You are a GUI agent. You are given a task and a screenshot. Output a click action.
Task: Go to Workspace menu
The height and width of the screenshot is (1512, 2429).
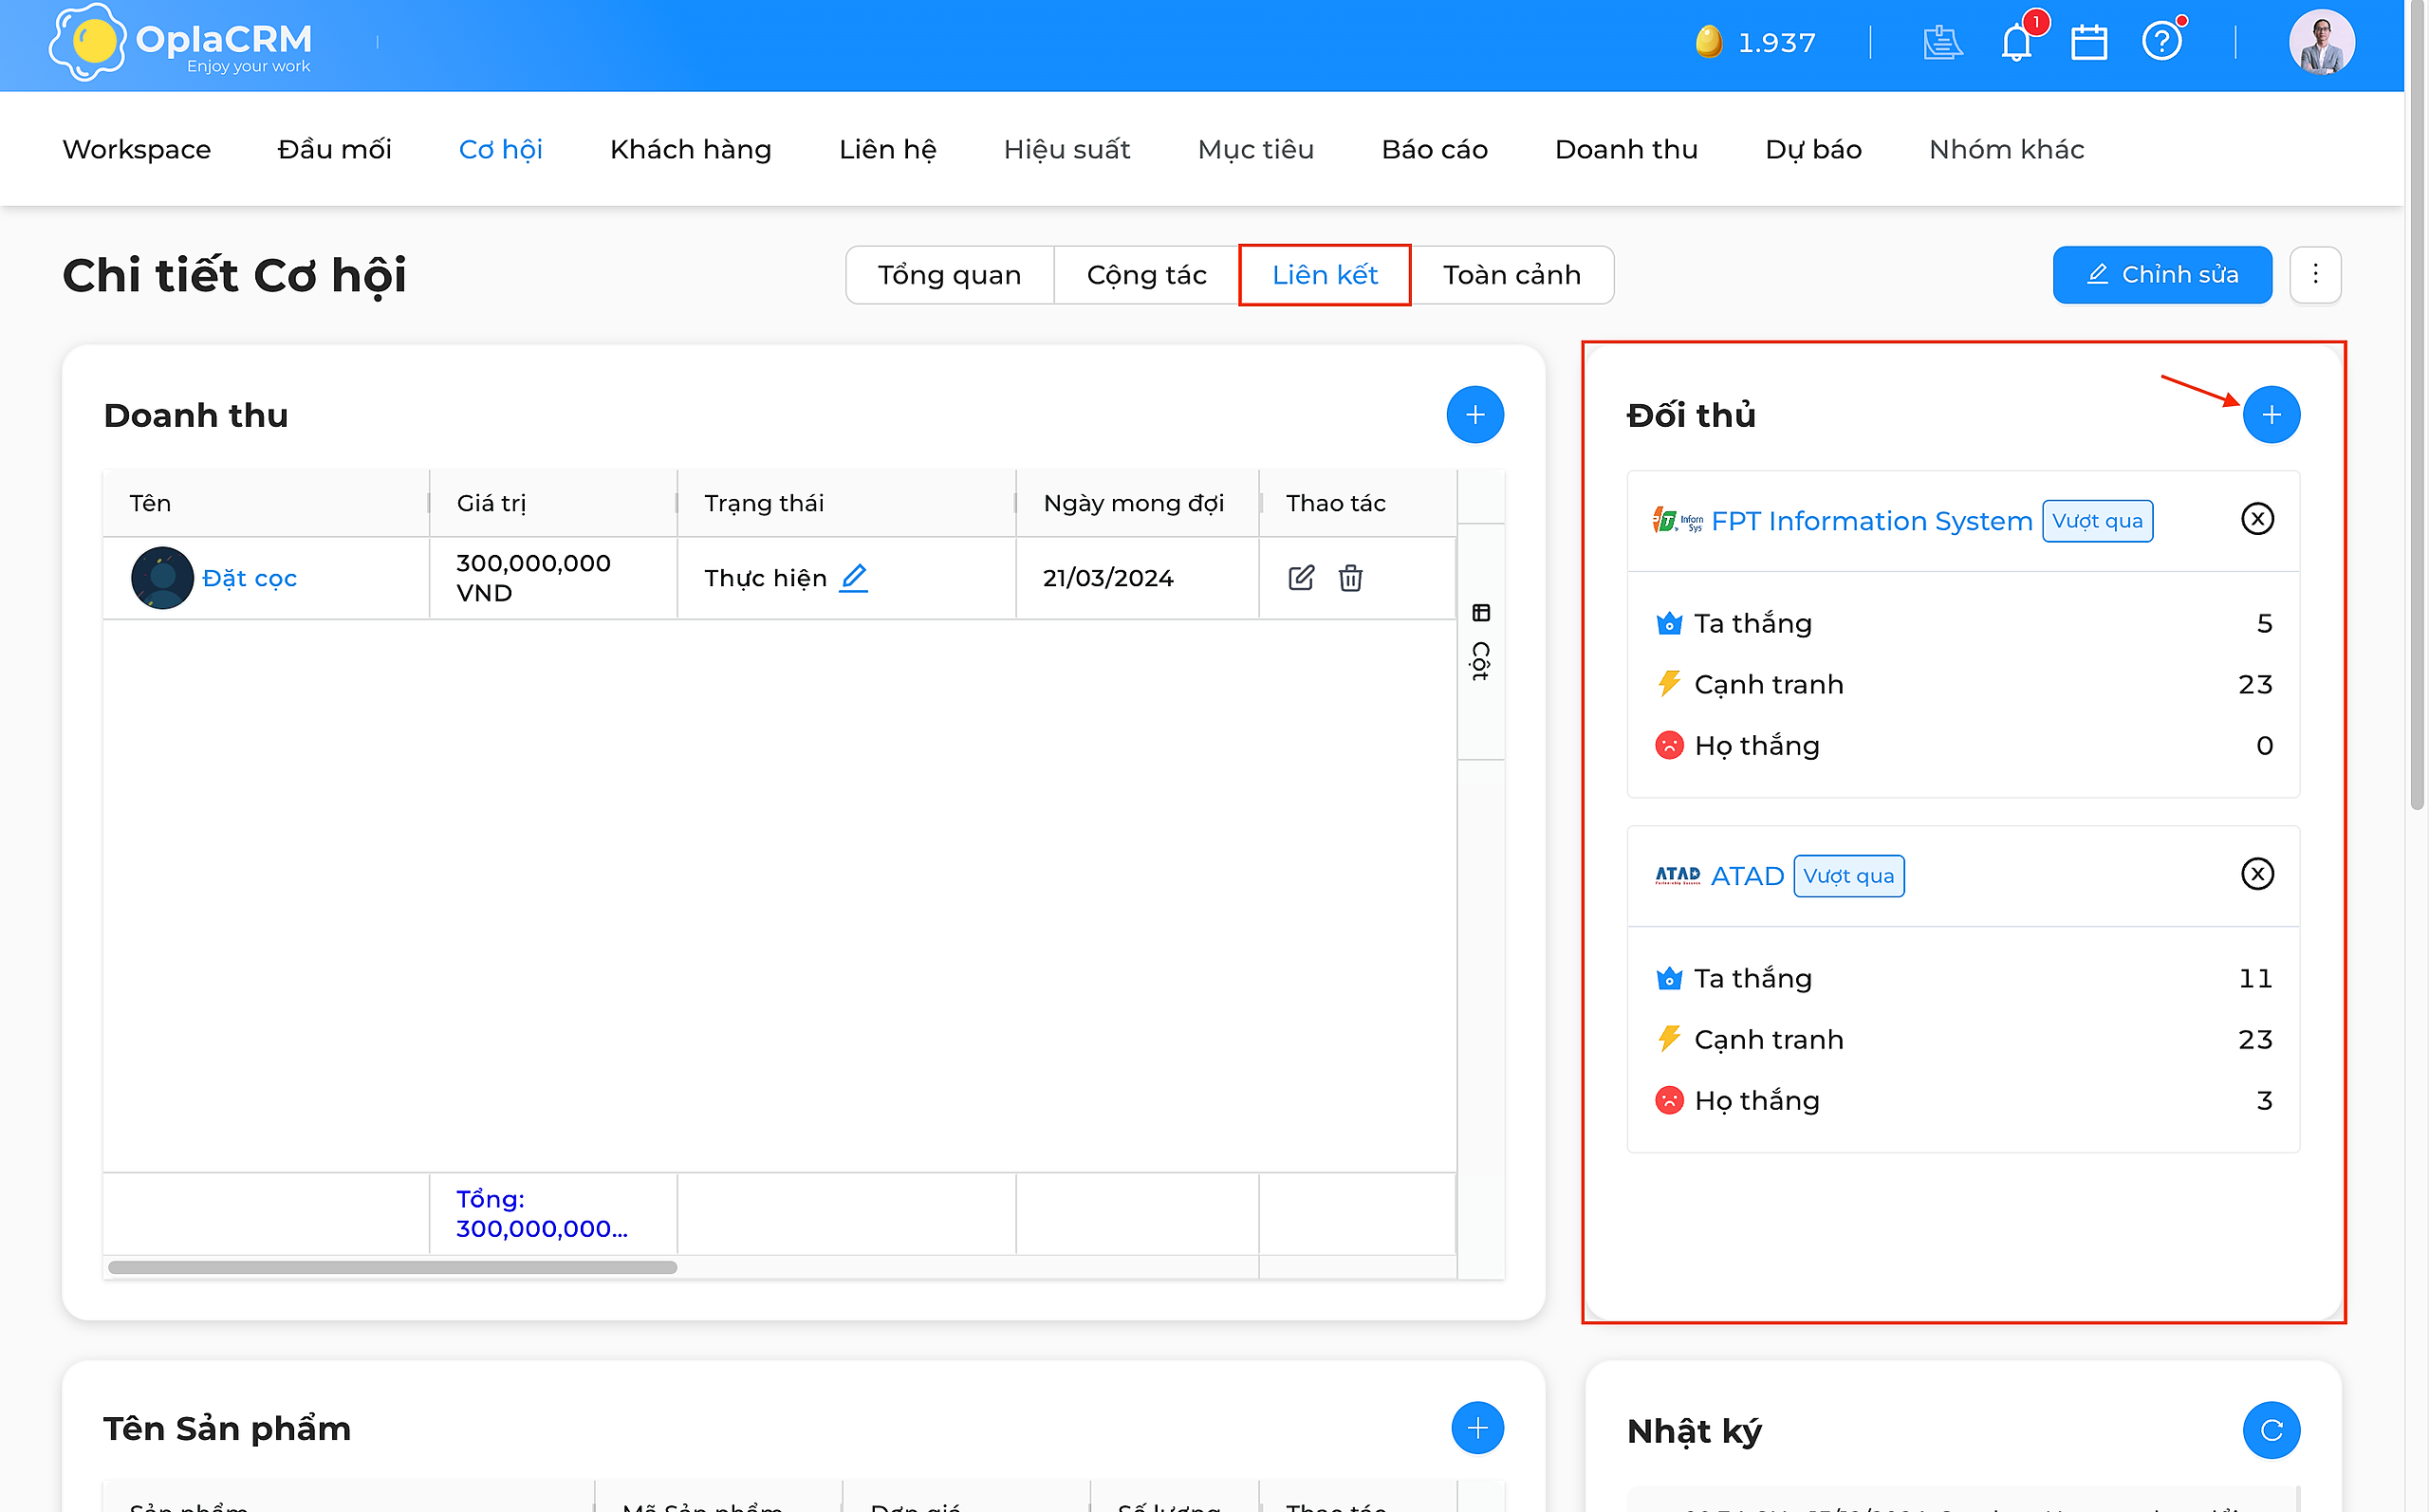coord(136,149)
